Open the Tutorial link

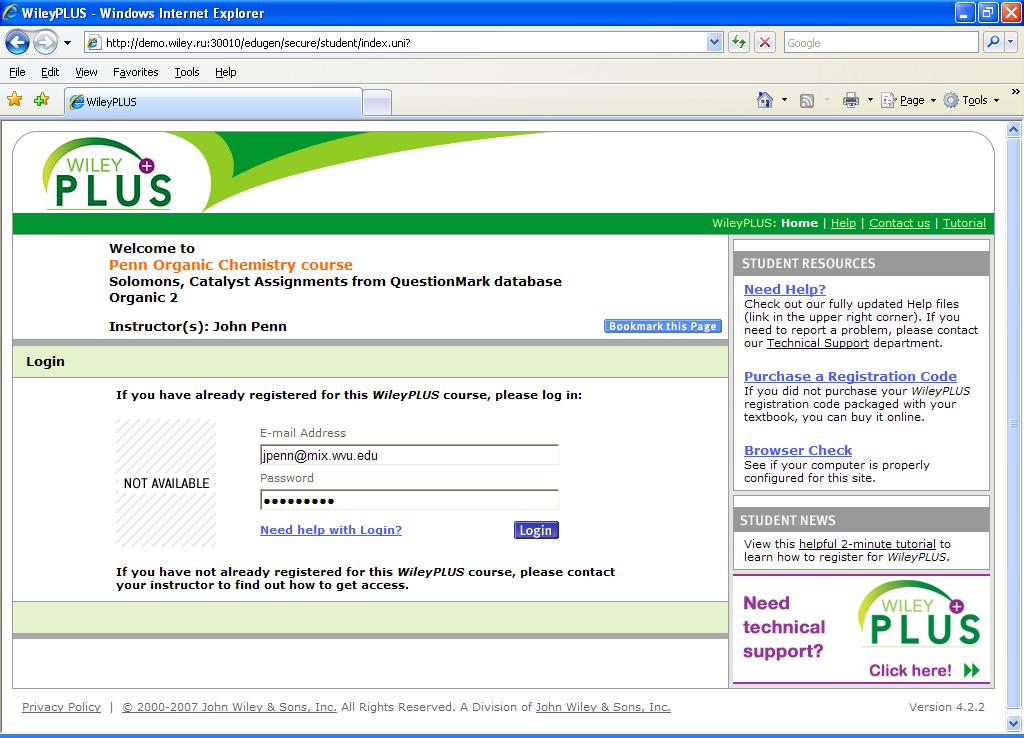point(964,223)
